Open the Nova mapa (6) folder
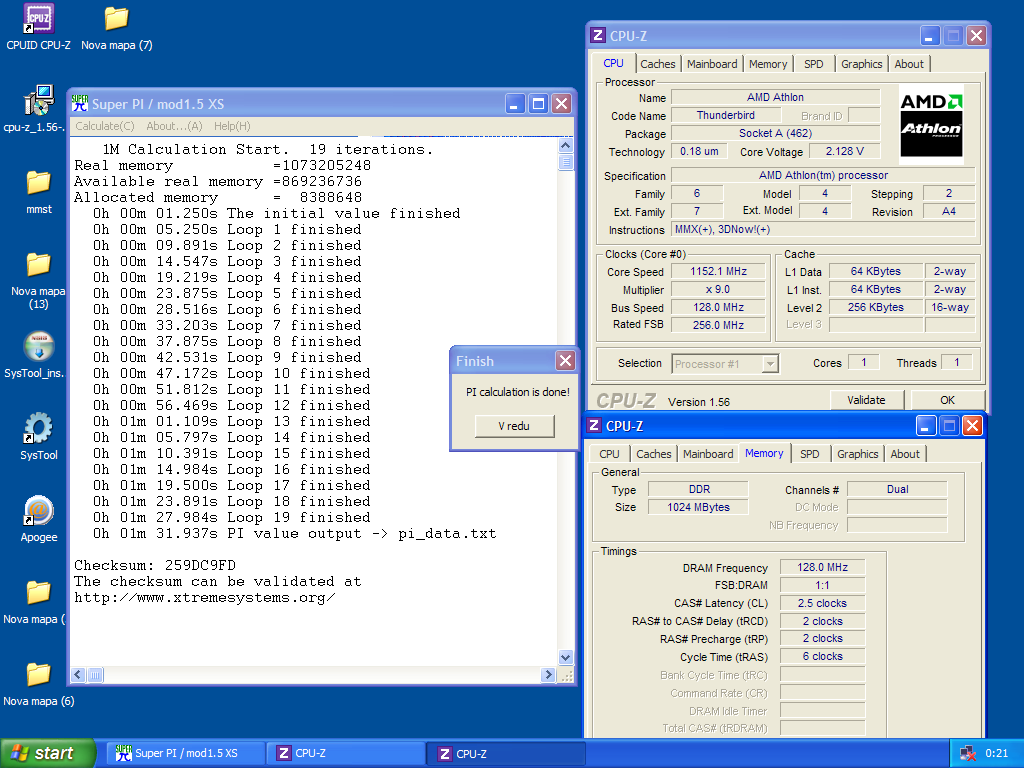This screenshot has width=1024, height=768. coord(39,682)
